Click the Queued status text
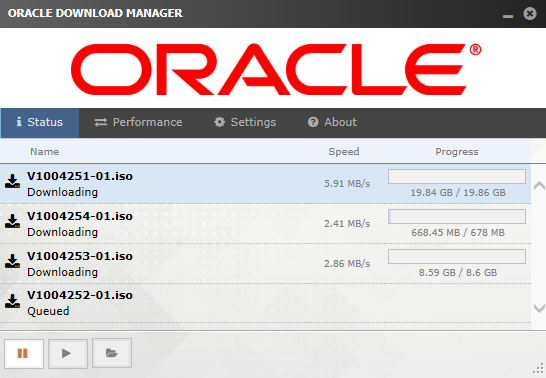 pos(48,311)
